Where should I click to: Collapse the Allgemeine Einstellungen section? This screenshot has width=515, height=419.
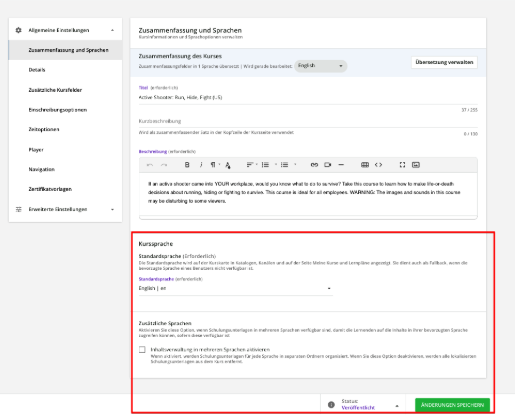click(112, 30)
